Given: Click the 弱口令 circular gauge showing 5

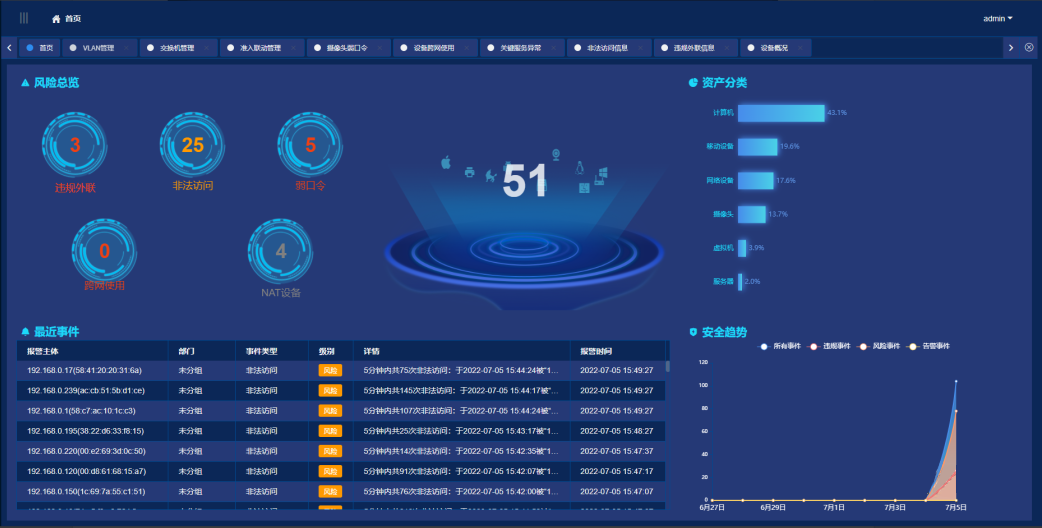Looking at the screenshot, I should [310, 146].
